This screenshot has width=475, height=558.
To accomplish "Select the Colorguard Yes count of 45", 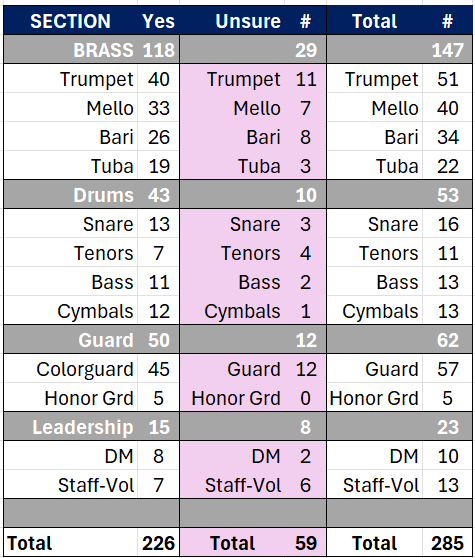I will coord(158,369).
